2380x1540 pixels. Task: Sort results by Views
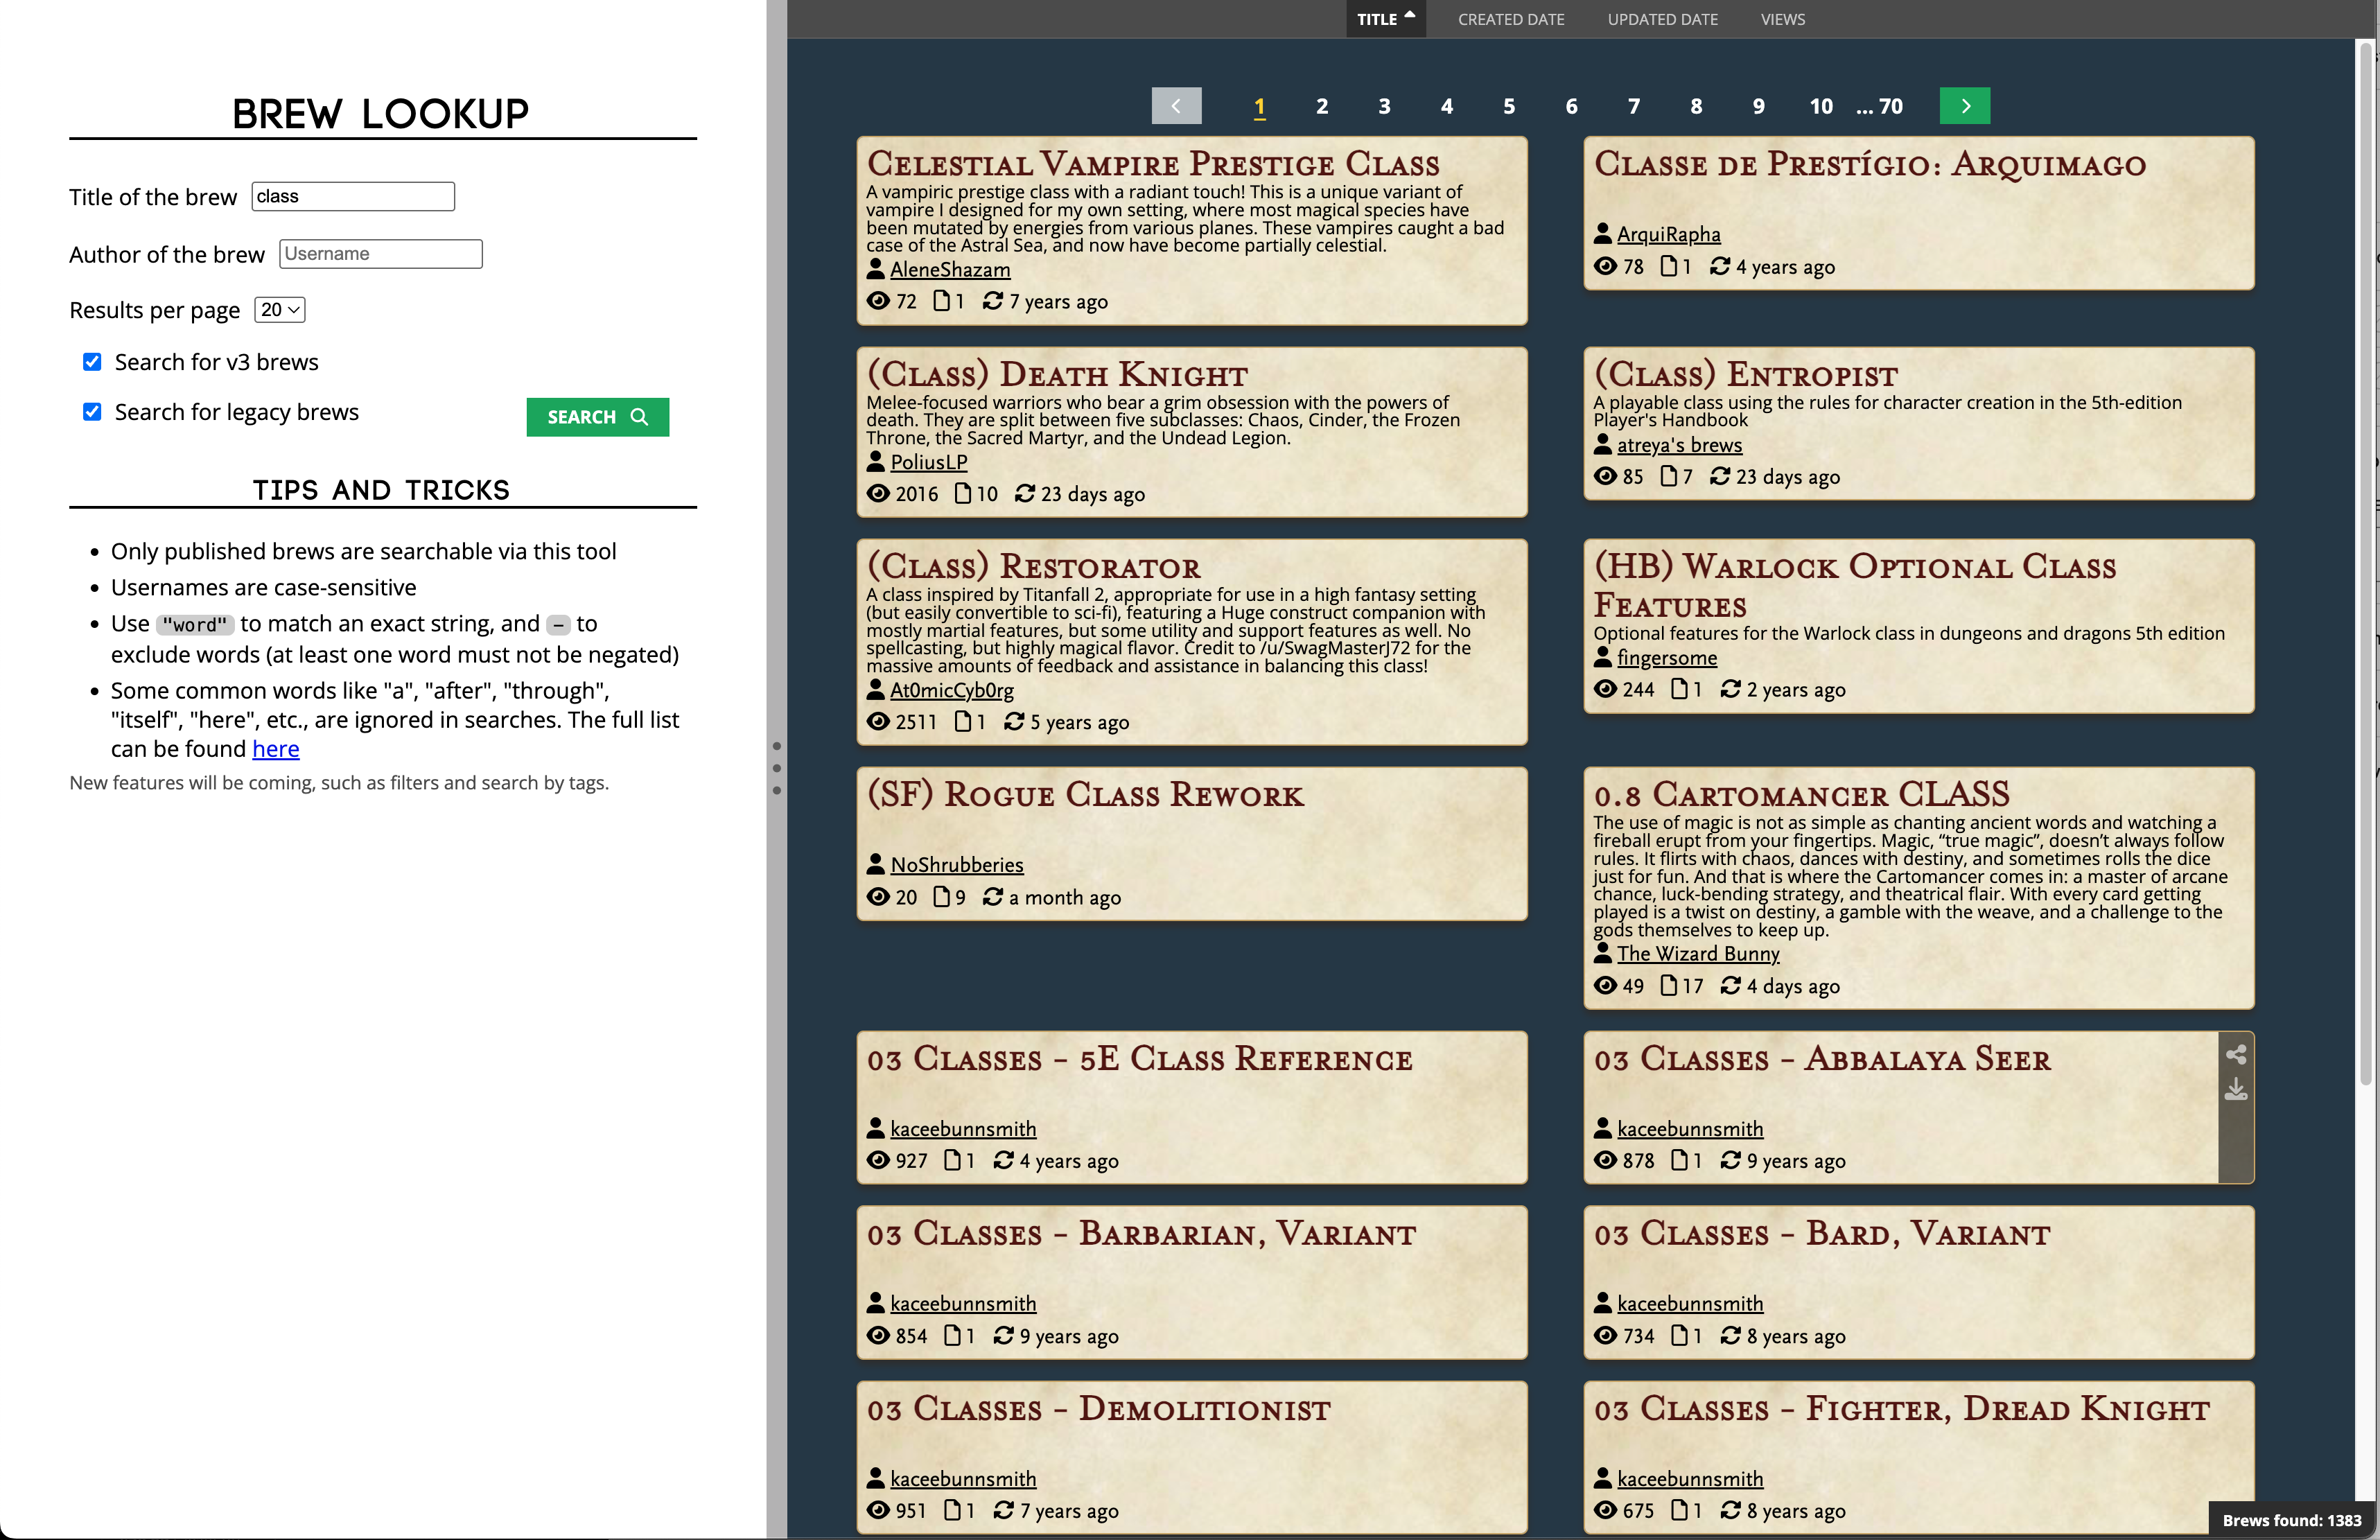coord(1782,19)
